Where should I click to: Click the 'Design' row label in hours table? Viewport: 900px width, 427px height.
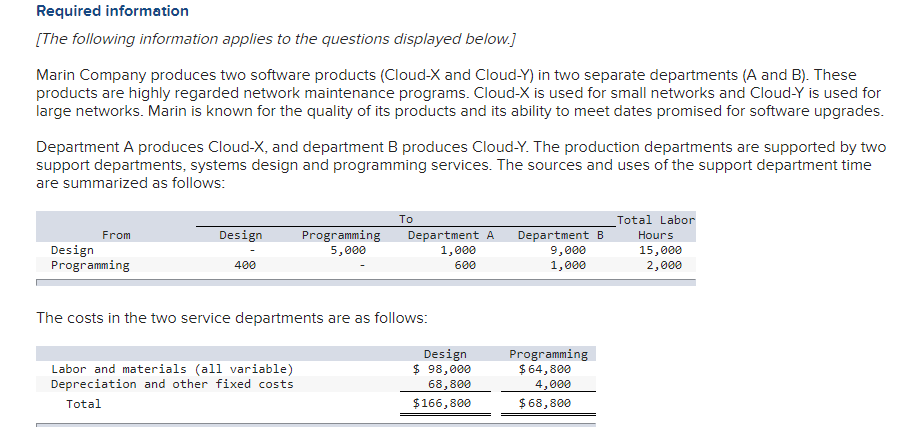tap(72, 250)
